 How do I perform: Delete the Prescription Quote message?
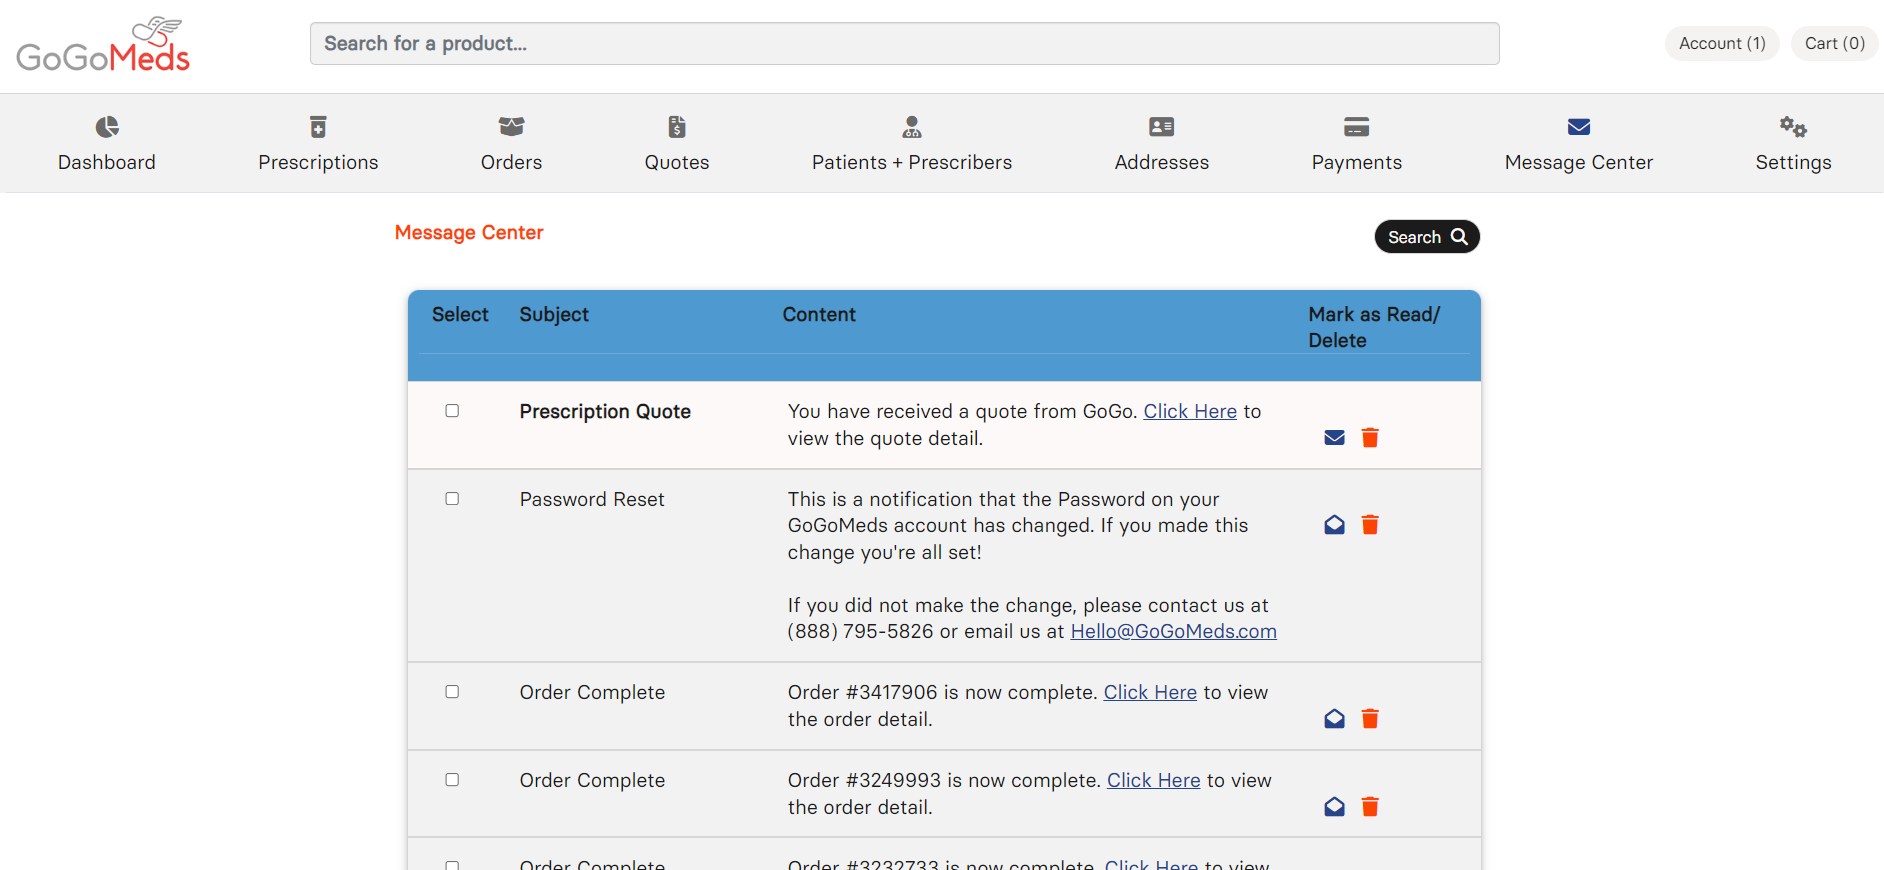point(1370,438)
